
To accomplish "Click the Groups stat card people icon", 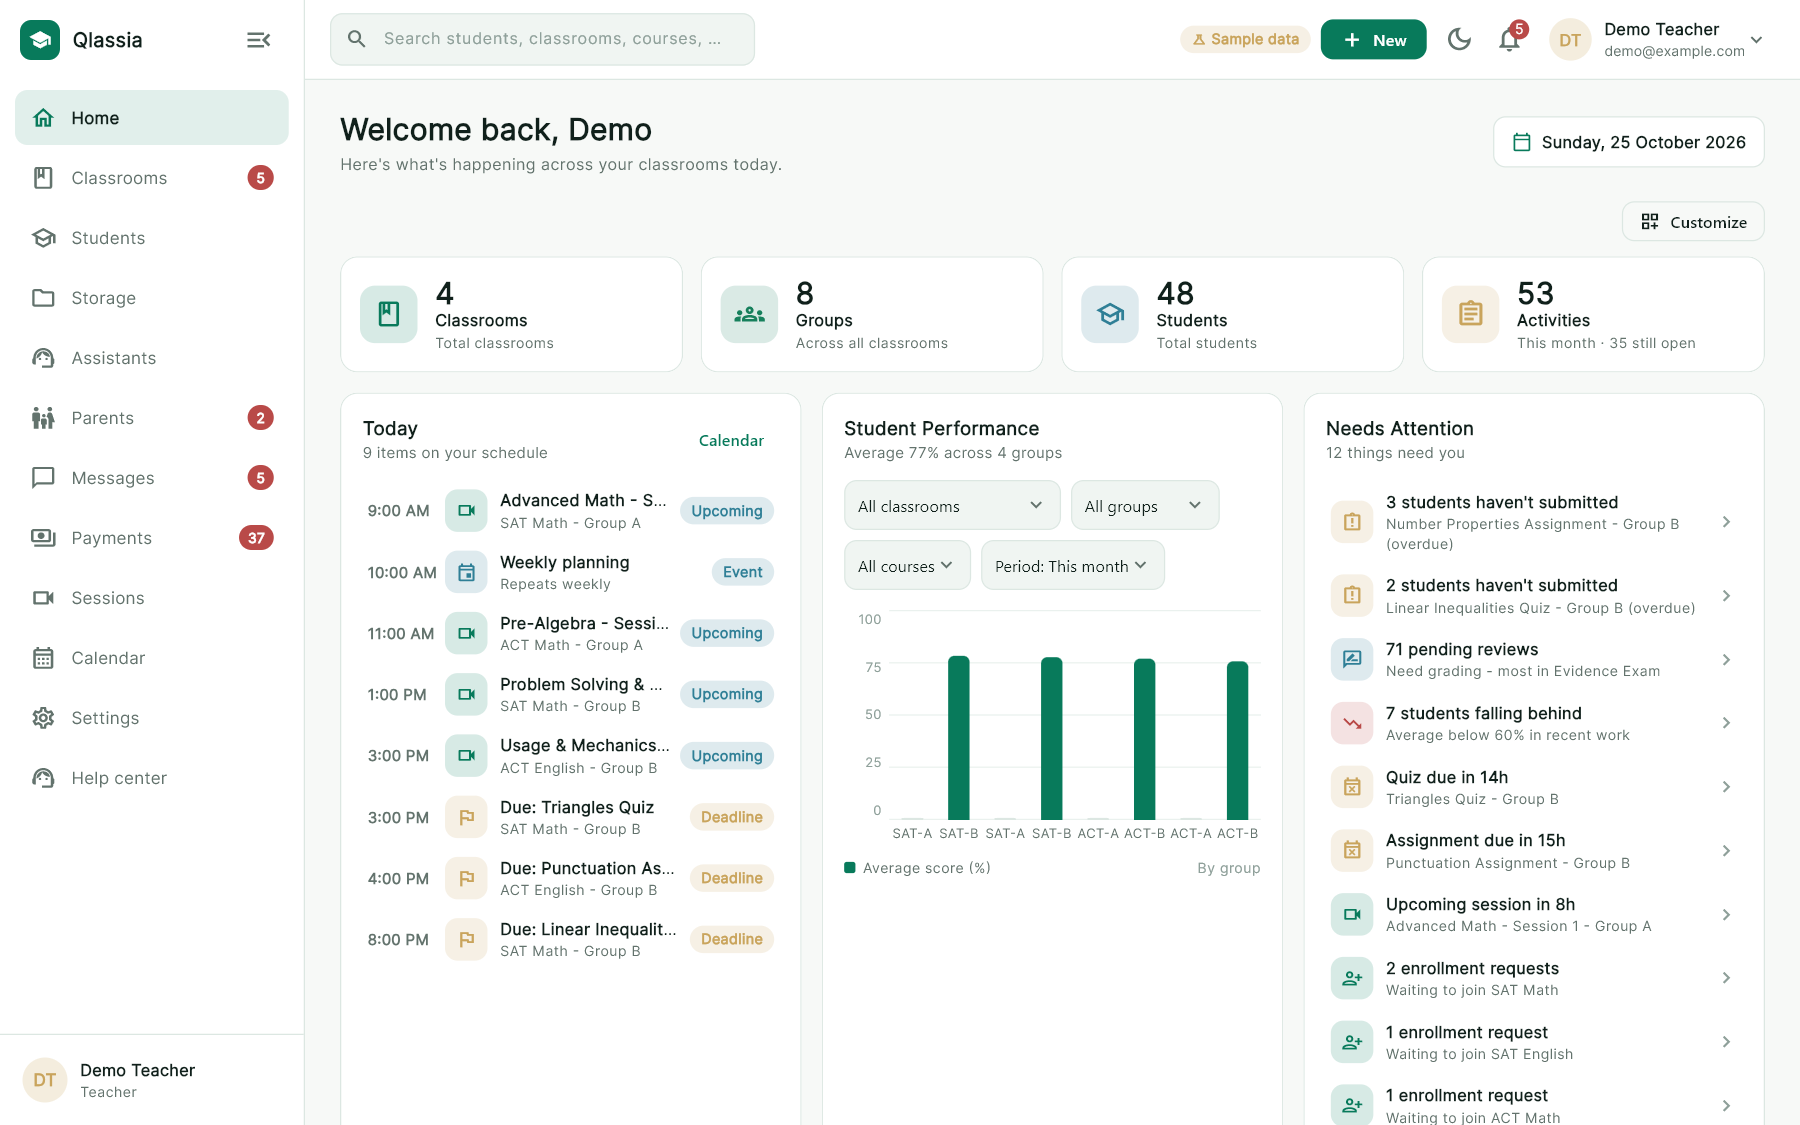I will 749,314.
